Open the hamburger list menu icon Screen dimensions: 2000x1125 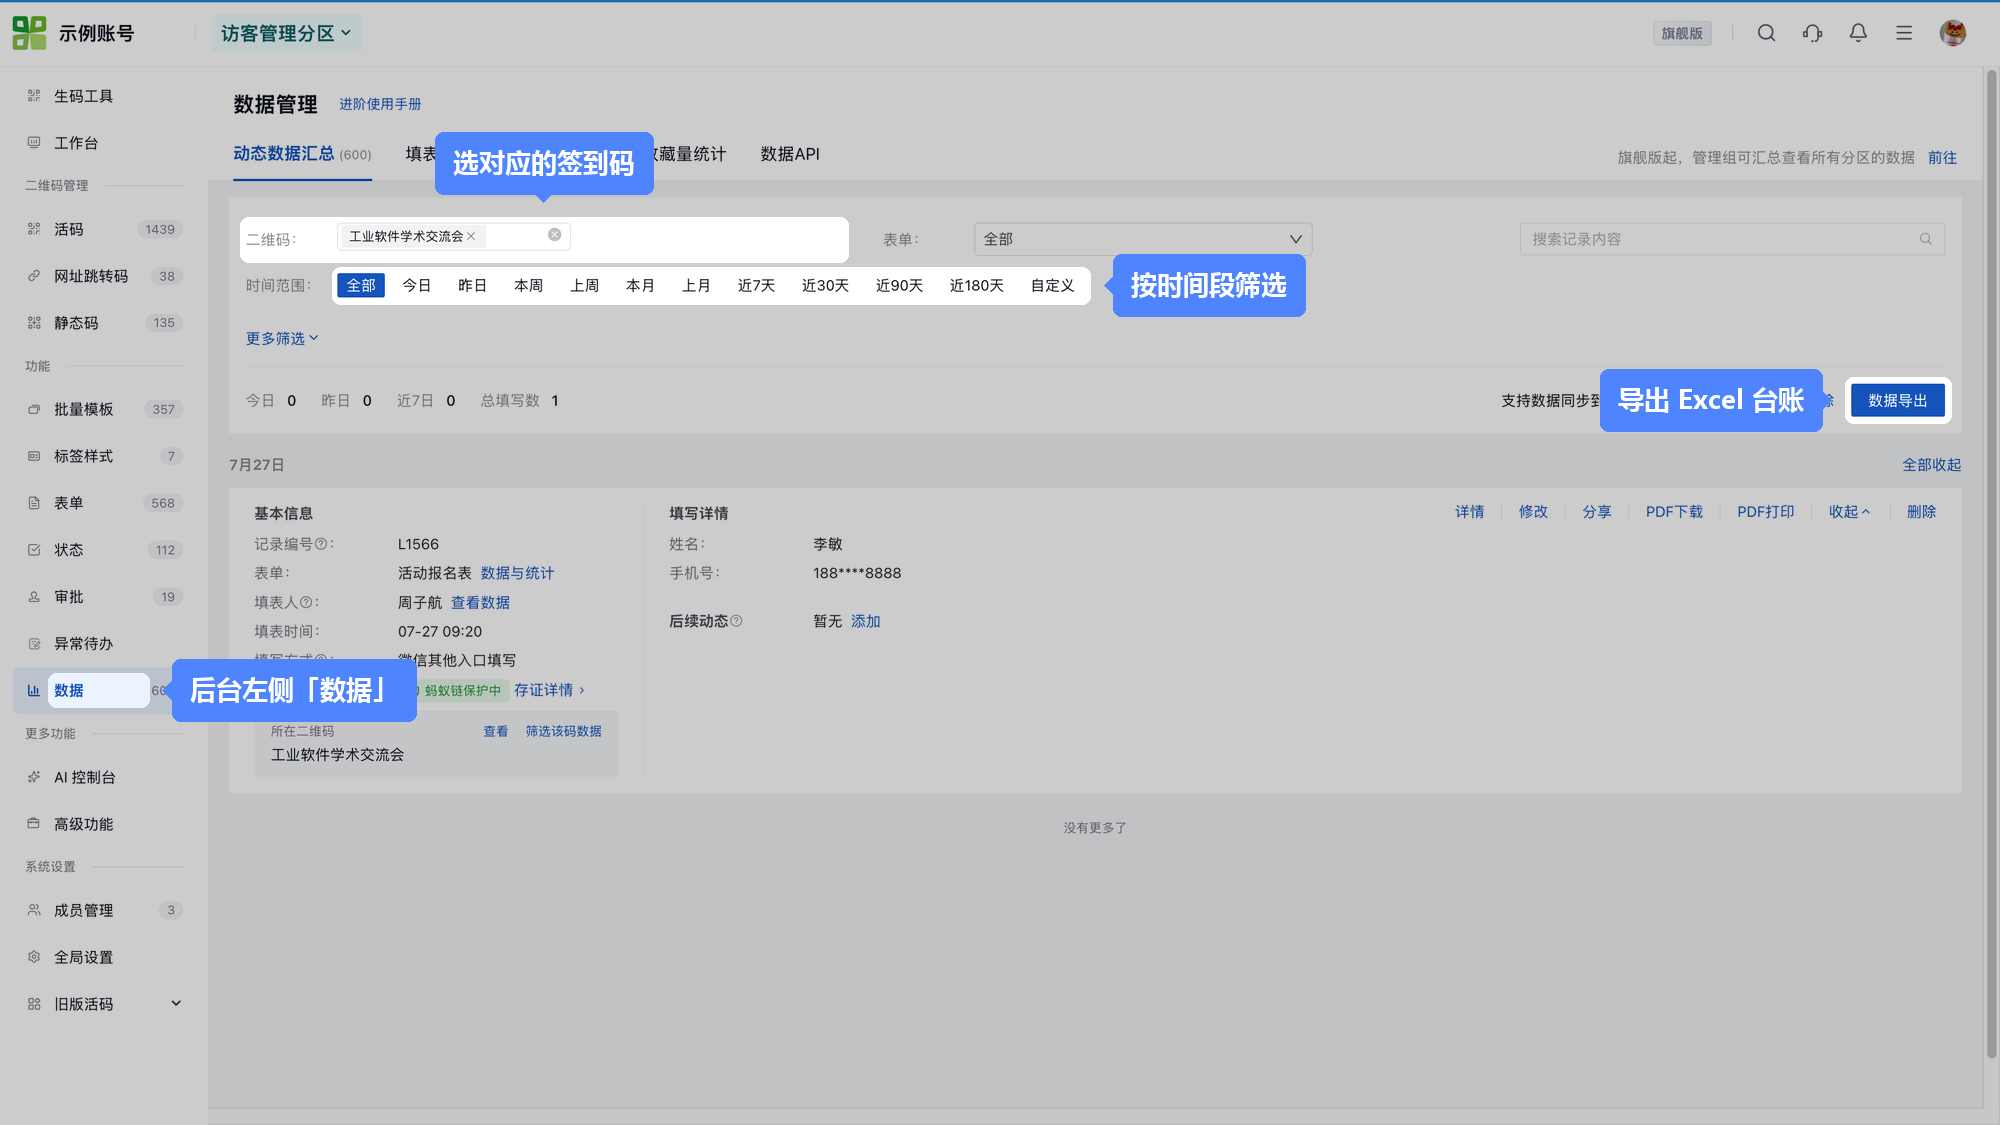(x=1904, y=33)
